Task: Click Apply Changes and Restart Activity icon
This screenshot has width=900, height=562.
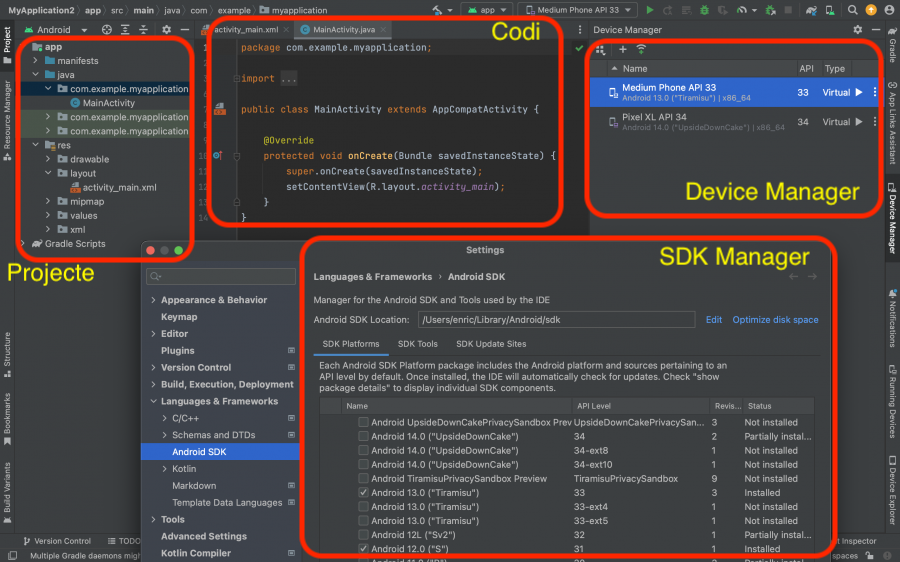Action: point(668,10)
